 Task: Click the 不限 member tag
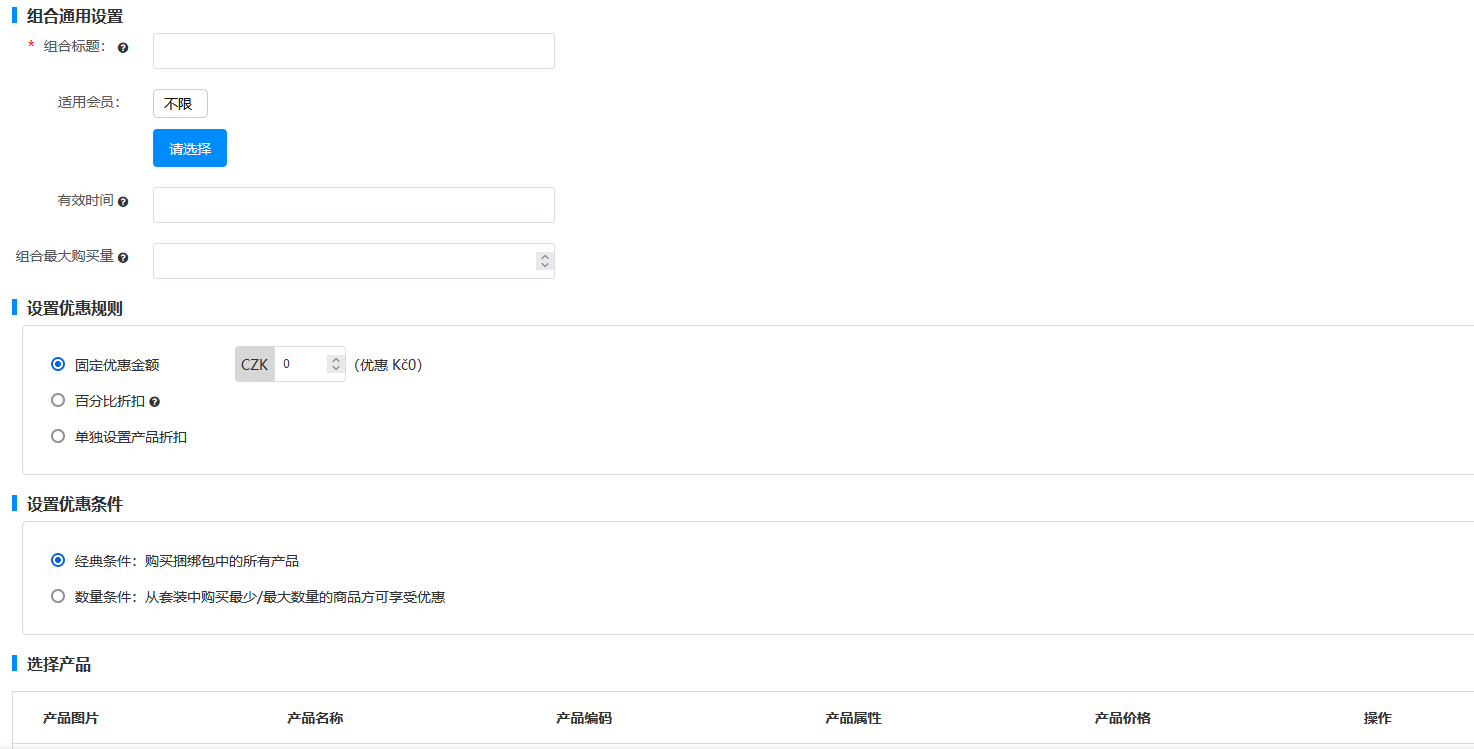(180, 104)
